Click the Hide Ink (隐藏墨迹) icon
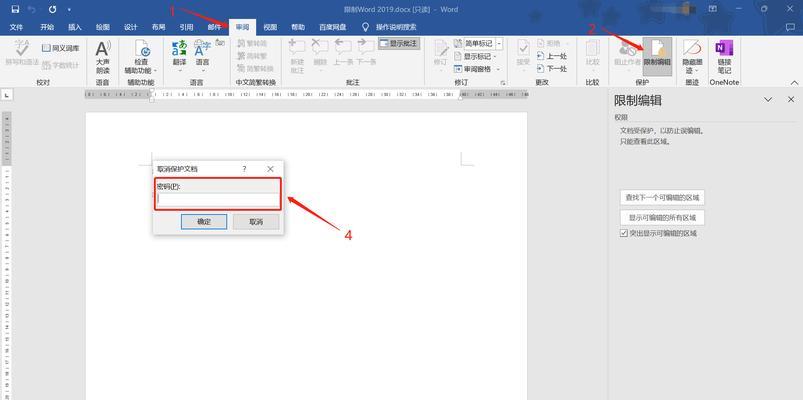The height and width of the screenshot is (400, 803). click(692, 57)
